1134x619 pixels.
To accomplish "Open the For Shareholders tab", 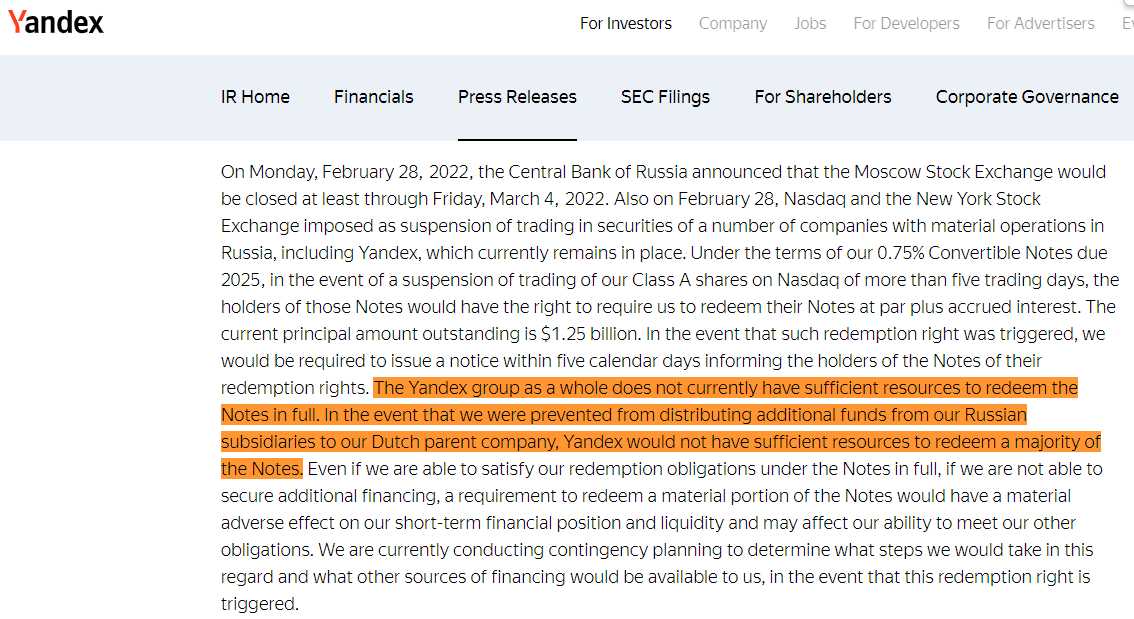I will [822, 97].
